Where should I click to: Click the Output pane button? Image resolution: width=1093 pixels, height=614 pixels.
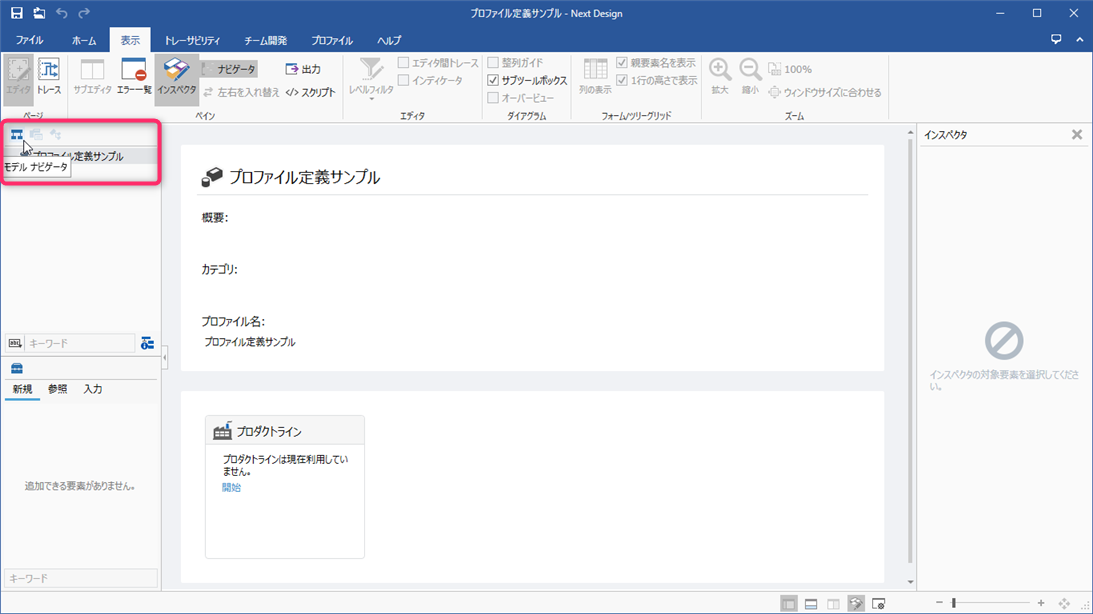[x=303, y=69]
